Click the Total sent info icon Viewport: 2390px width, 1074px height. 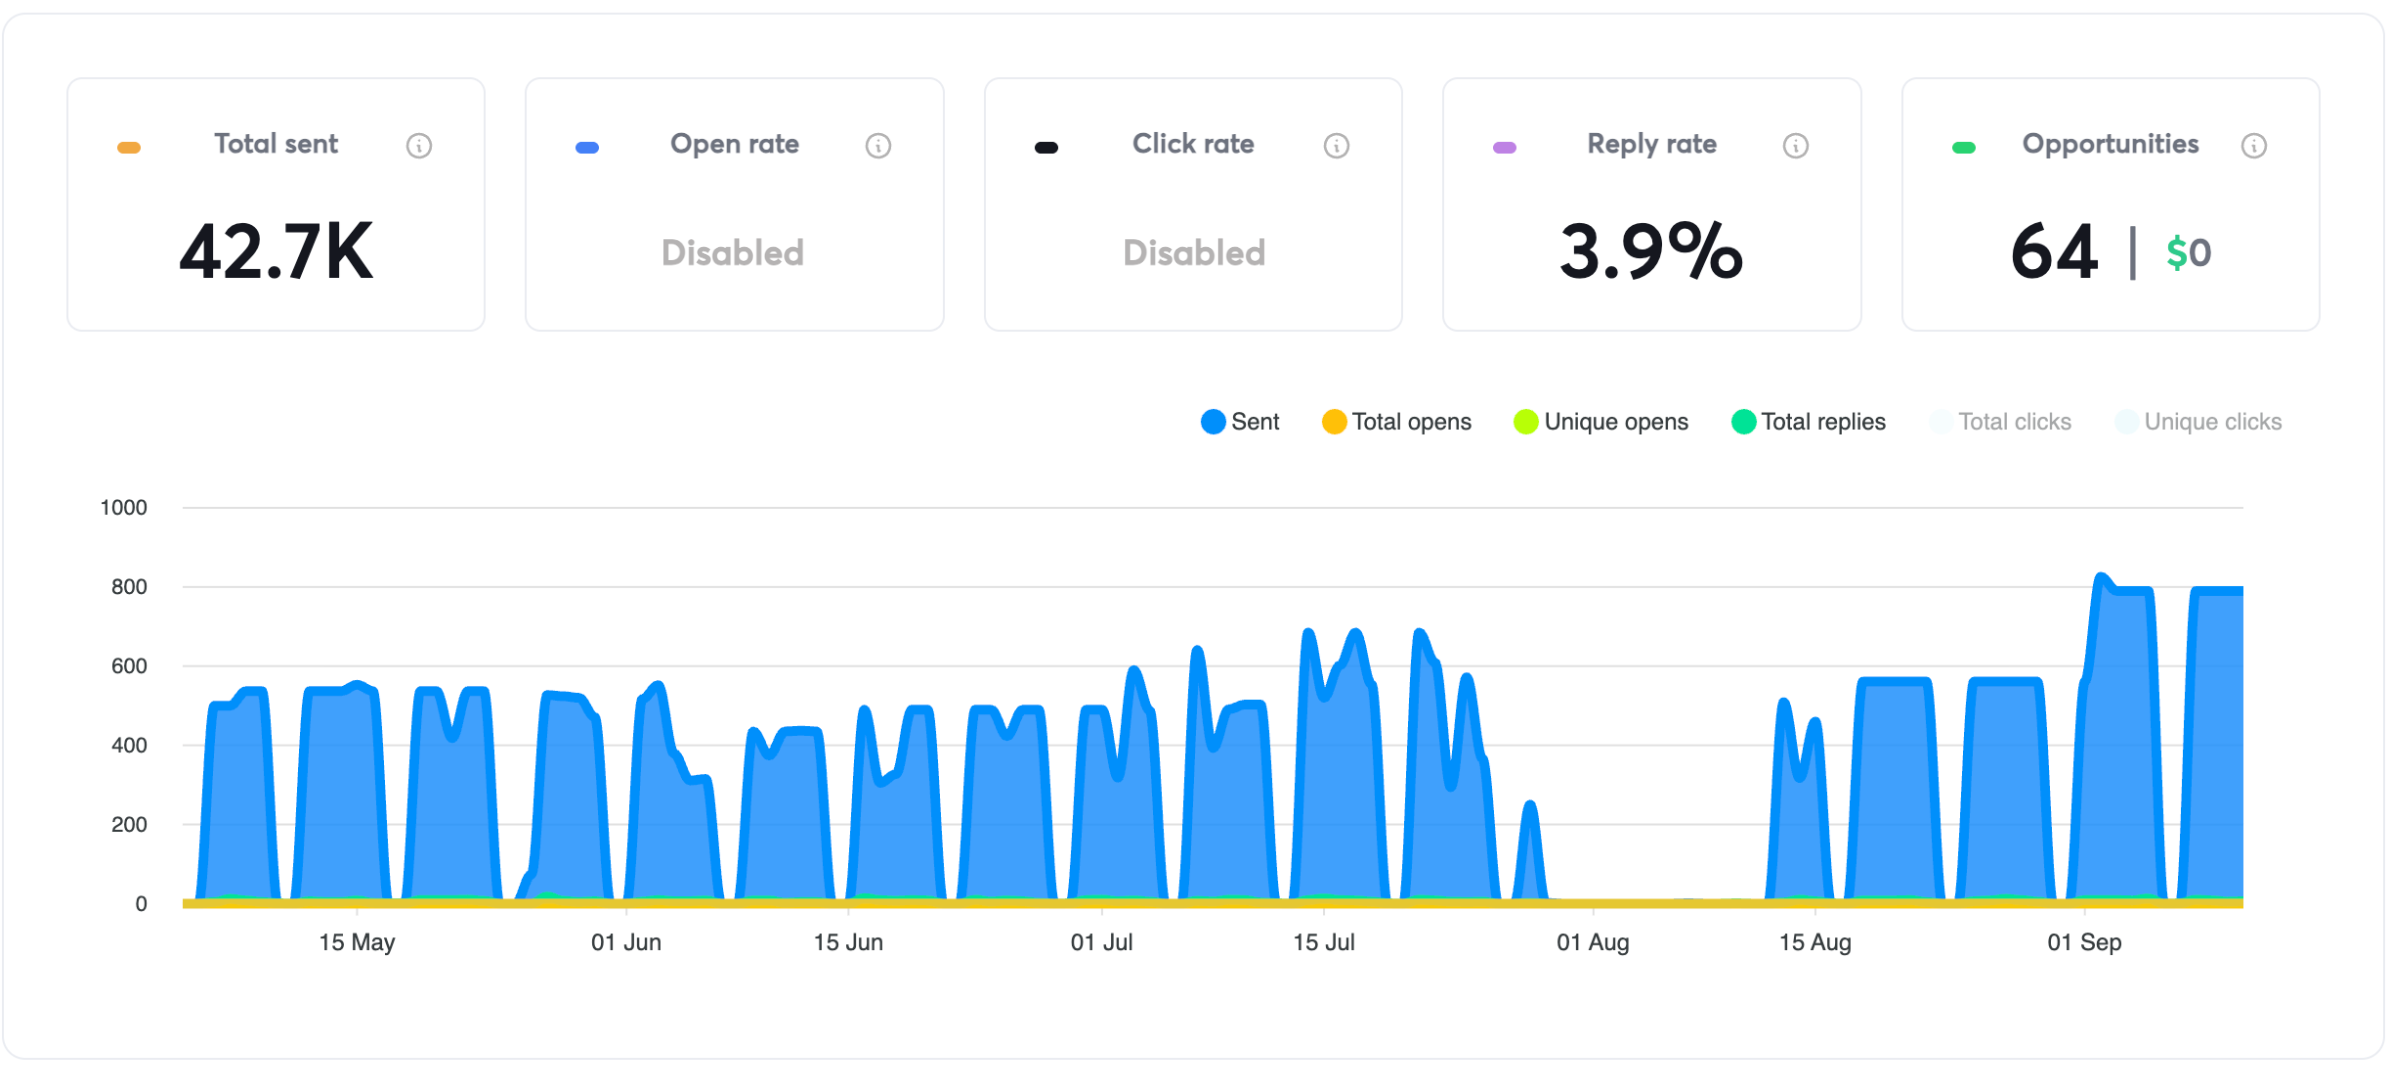point(419,145)
